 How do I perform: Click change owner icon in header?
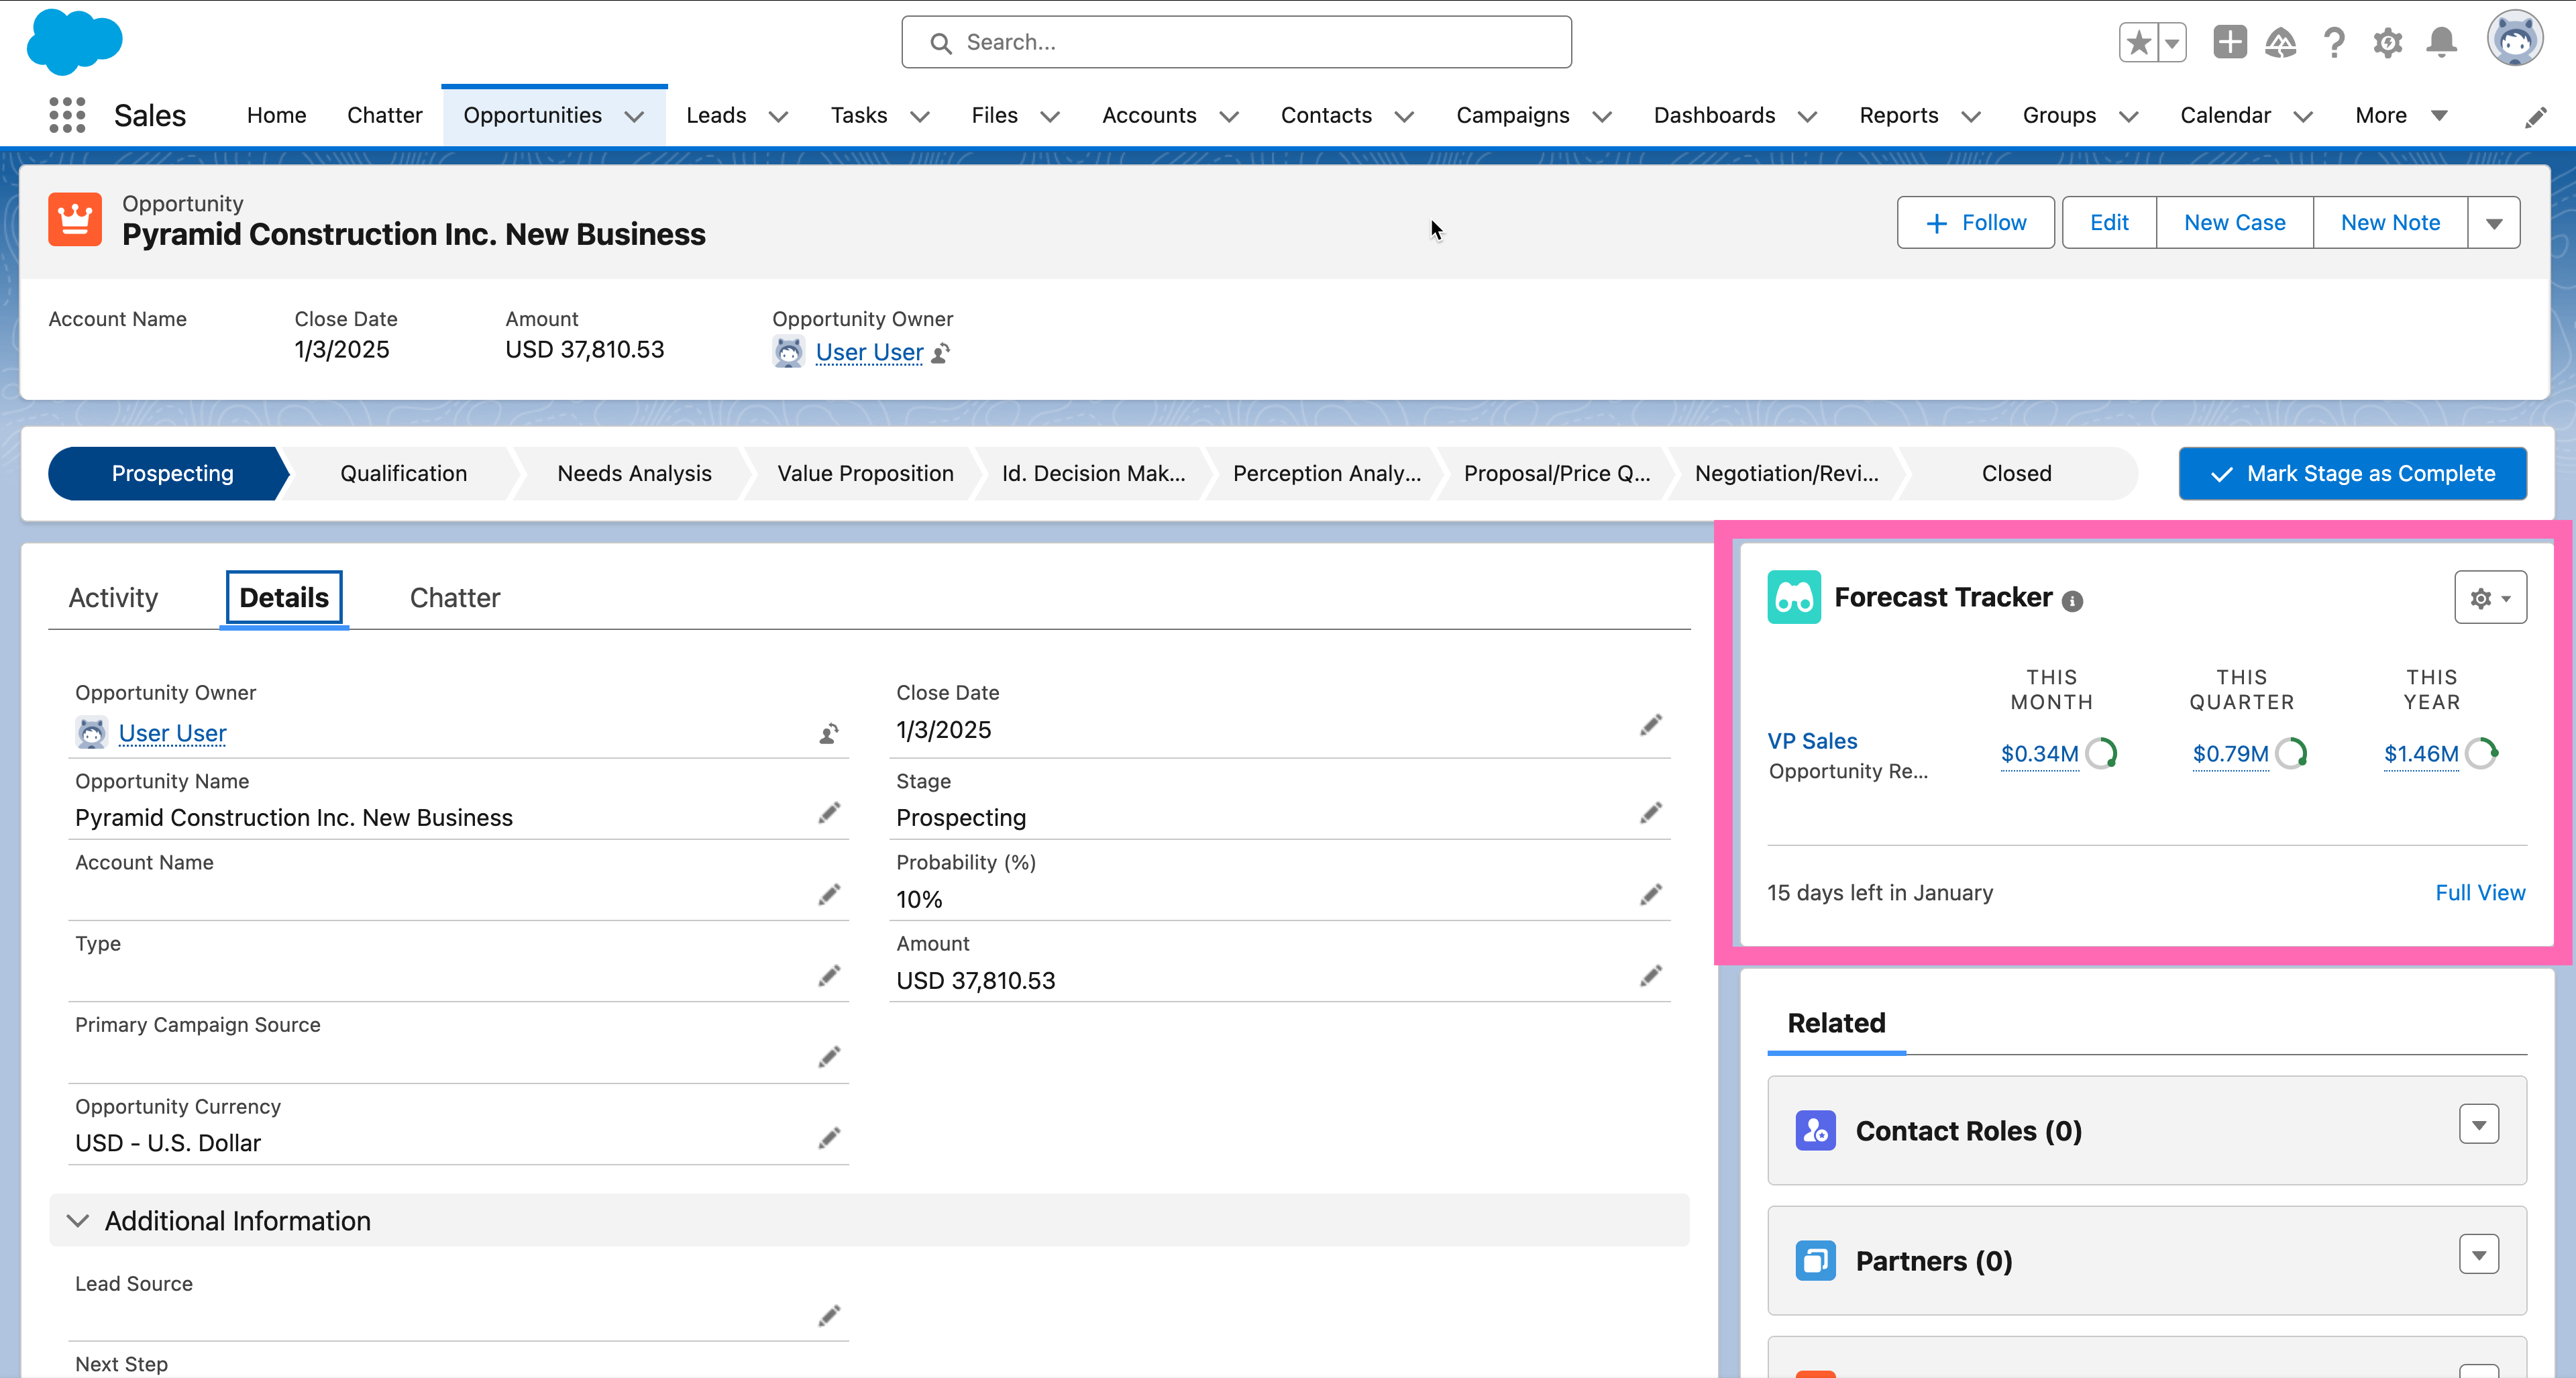tap(940, 353)
